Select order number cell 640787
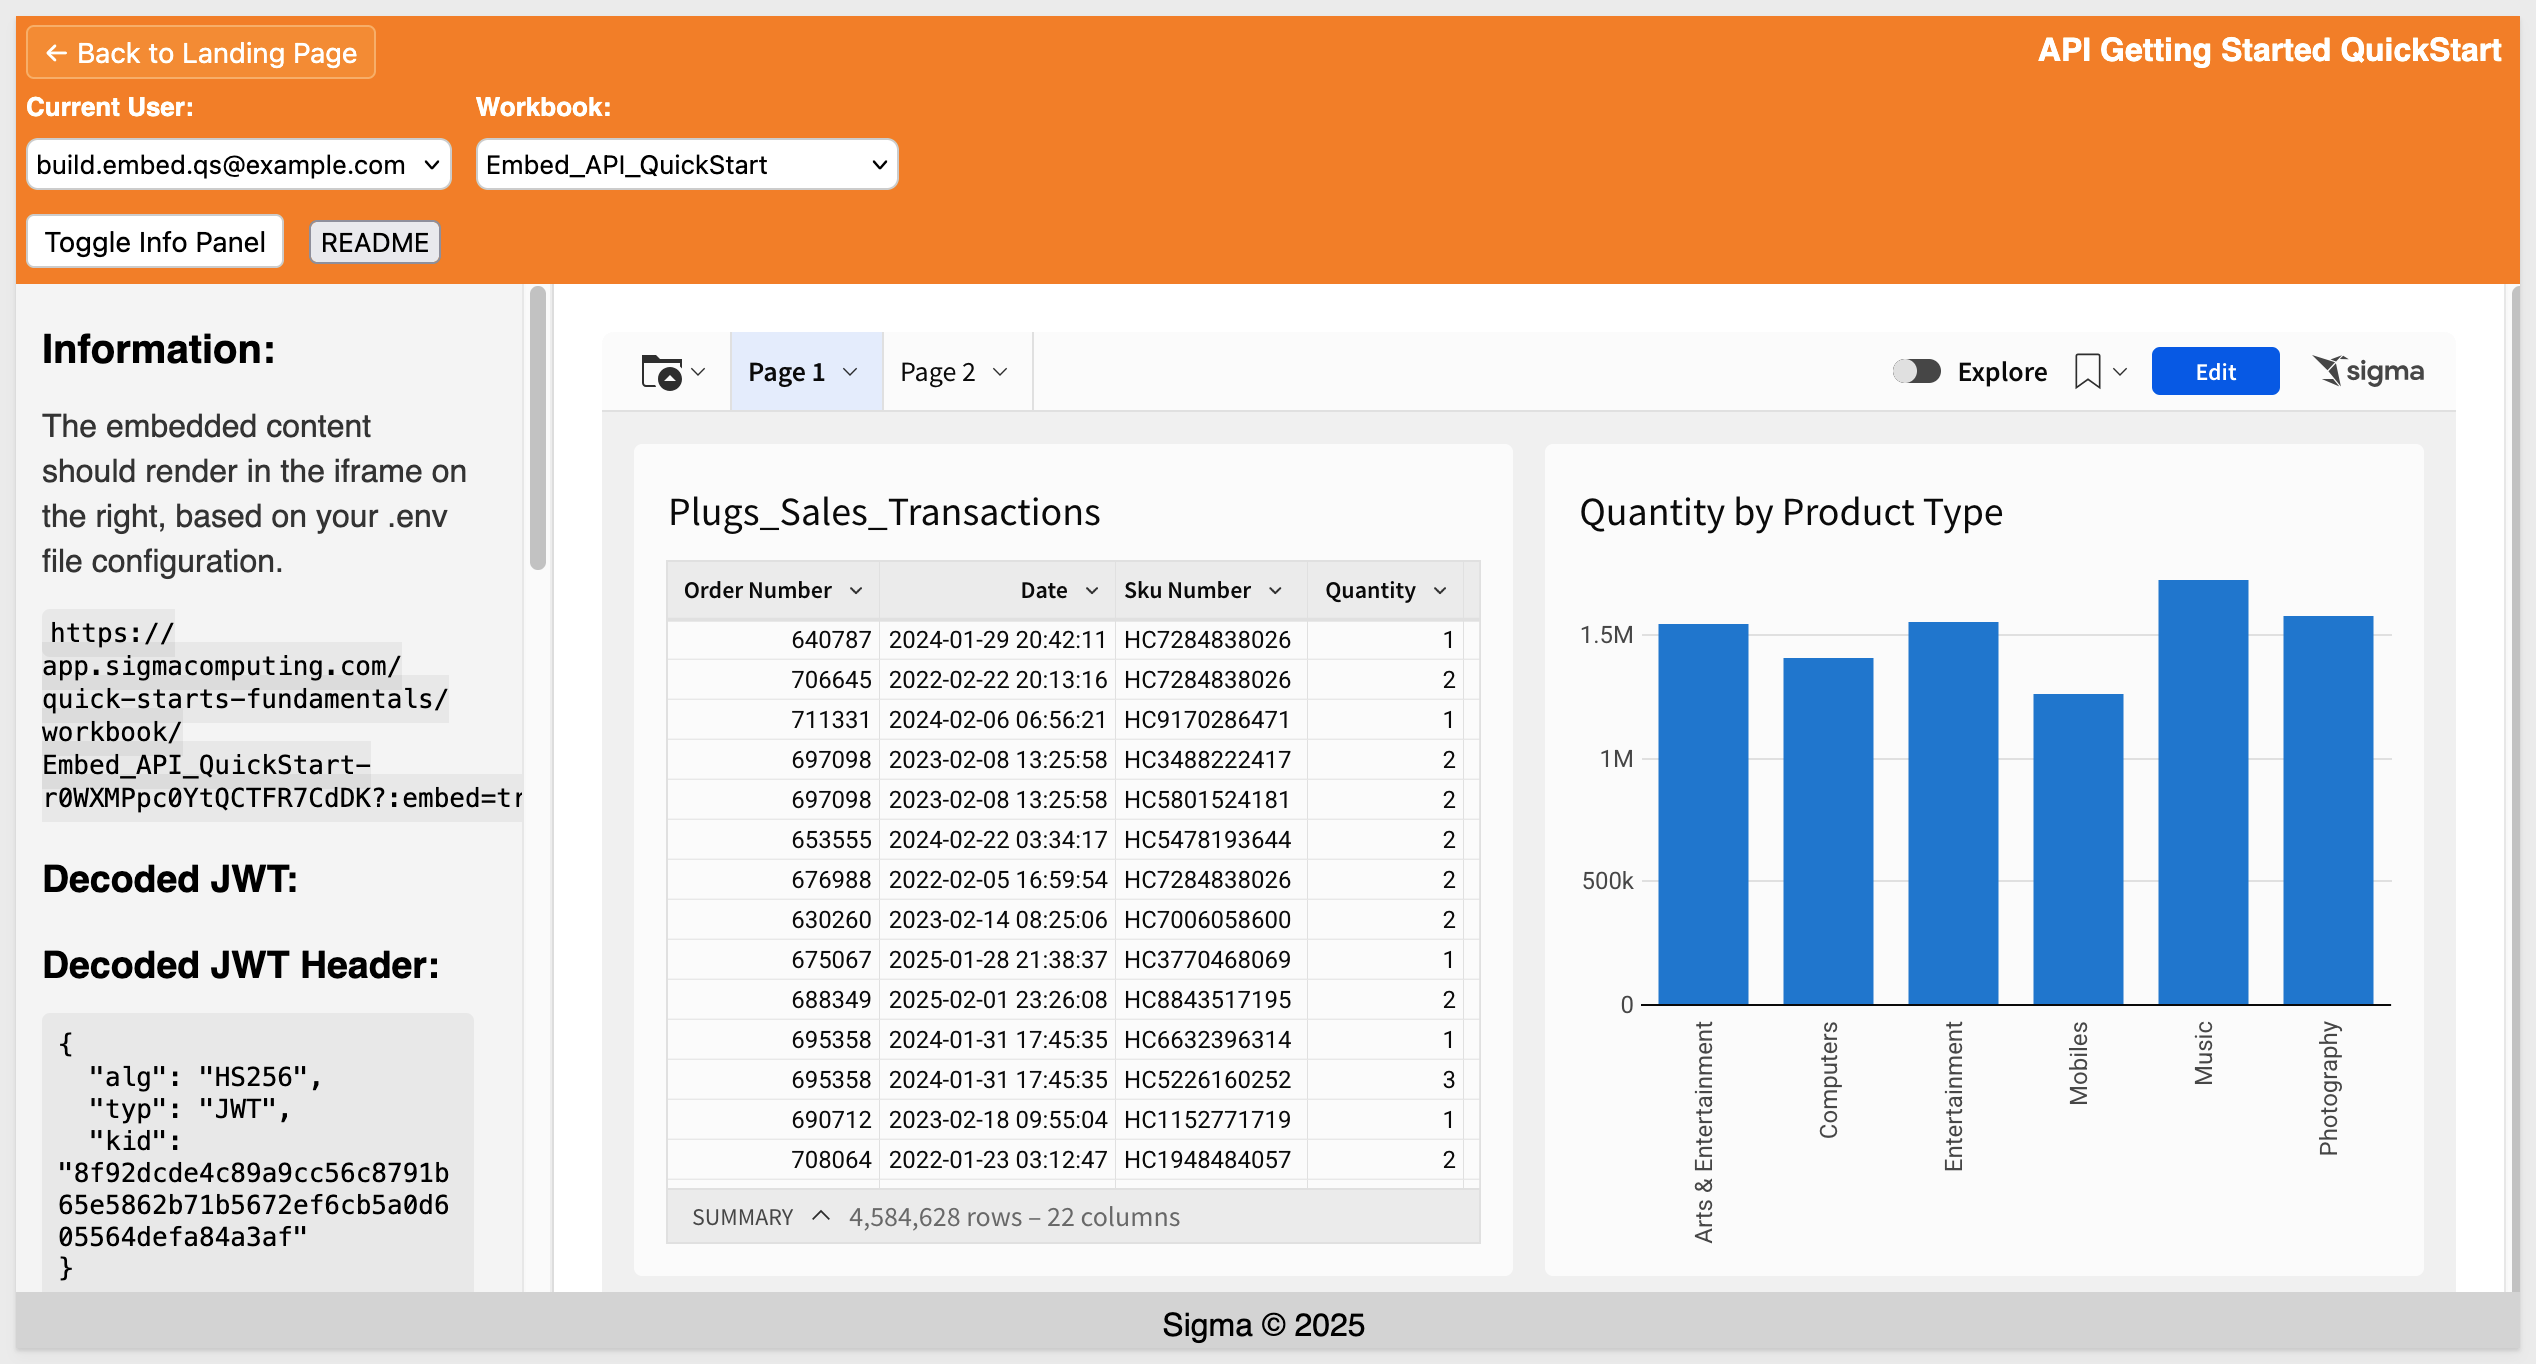This screenshot has height=1364, width=2536. click(773, 640)
